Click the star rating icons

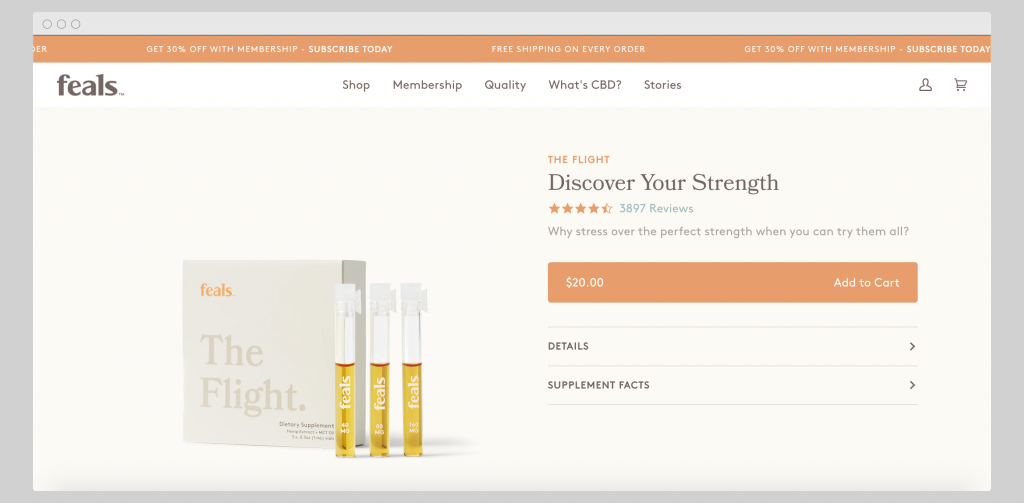pyautogui.click(x=580, y=208)
